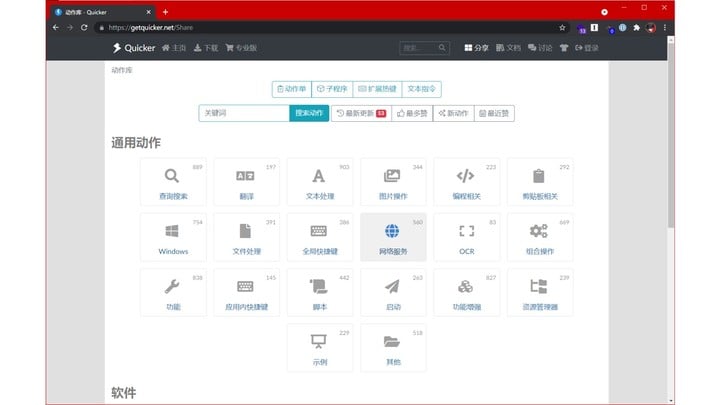This screenshot has height=405, width=720.
Task: Open the 查询搜索 category with magnifier icon
Action: coord(172,181)
